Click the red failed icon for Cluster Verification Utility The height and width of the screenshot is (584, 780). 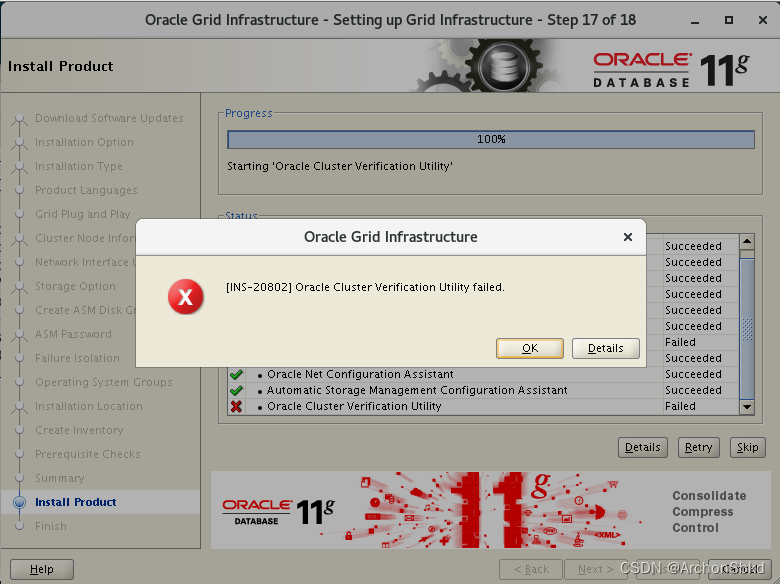click(x=236, y=406)
